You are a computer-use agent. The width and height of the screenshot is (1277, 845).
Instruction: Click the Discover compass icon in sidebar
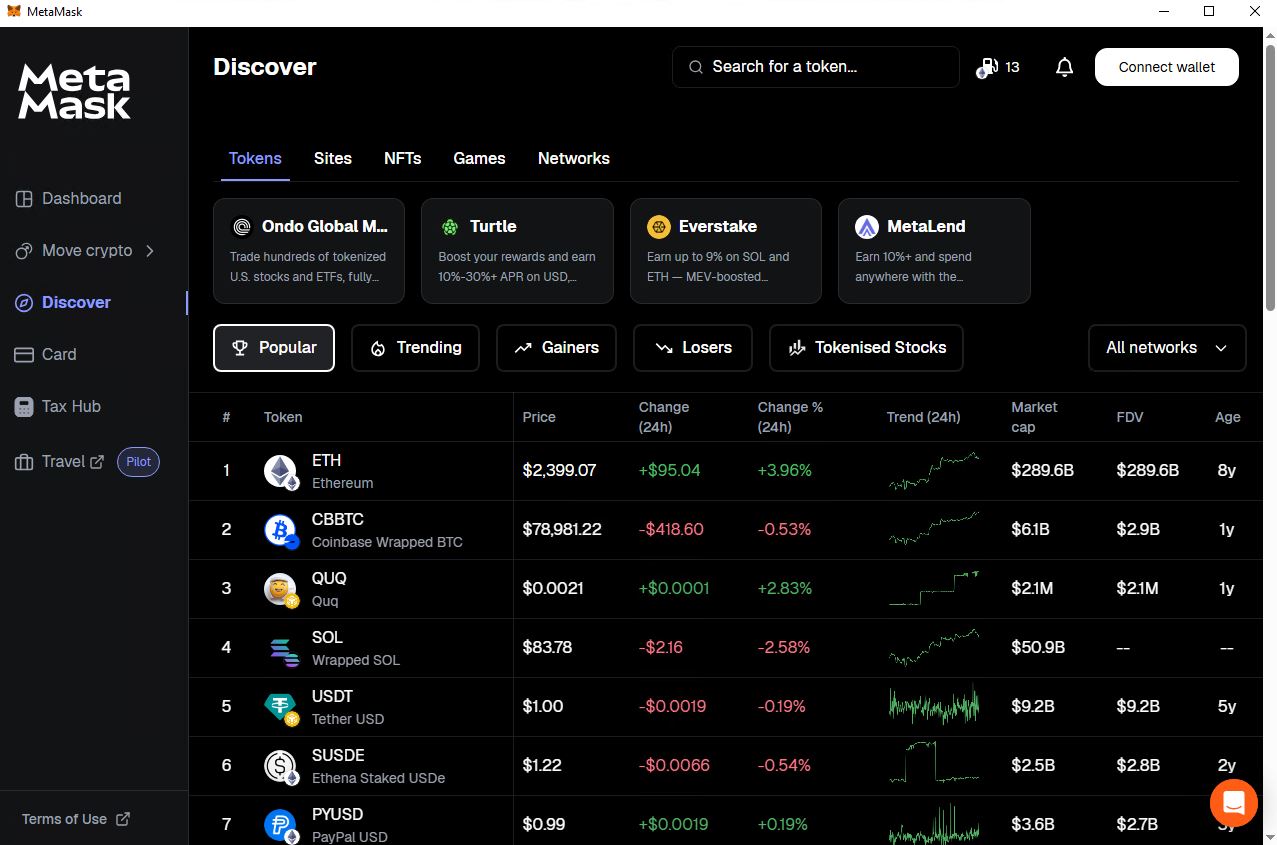click(24, 302)
